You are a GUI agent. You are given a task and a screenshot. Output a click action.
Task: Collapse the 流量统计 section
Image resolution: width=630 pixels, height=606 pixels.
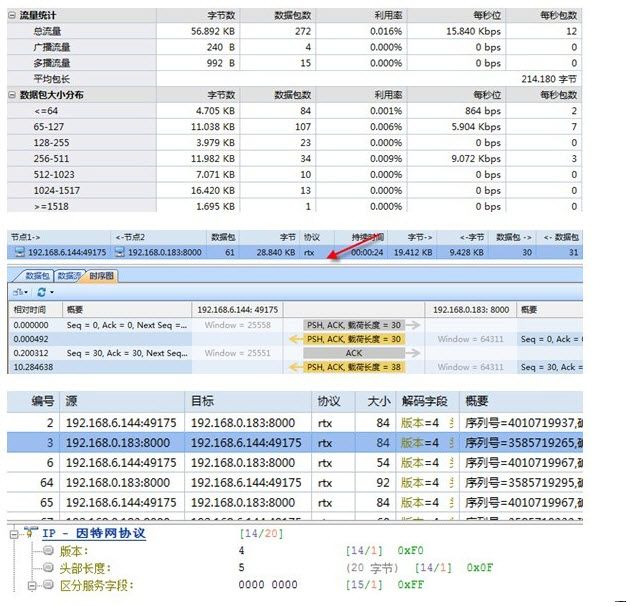pyautogui.click(x=12, y=15)
